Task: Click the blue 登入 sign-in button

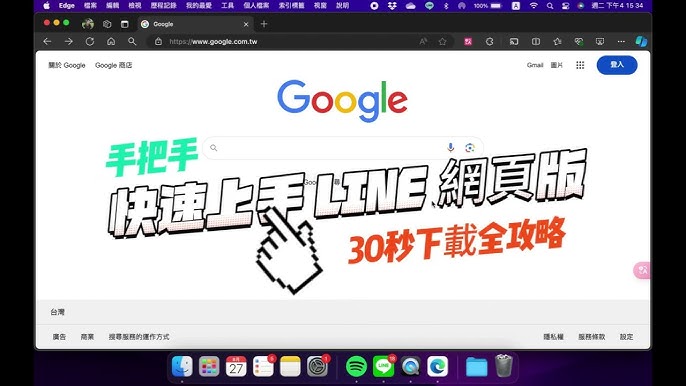Action: [617, 65]
